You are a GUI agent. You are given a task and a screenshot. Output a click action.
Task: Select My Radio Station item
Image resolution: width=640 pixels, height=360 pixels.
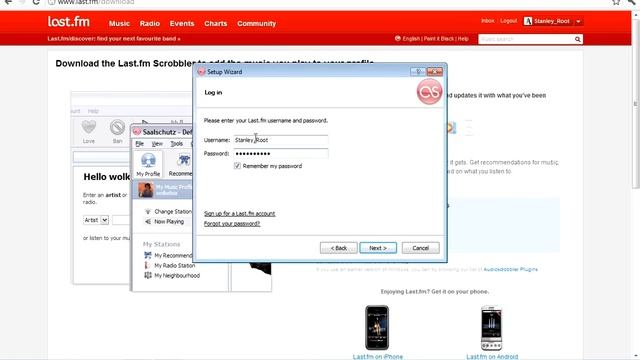tap(169, 265)
